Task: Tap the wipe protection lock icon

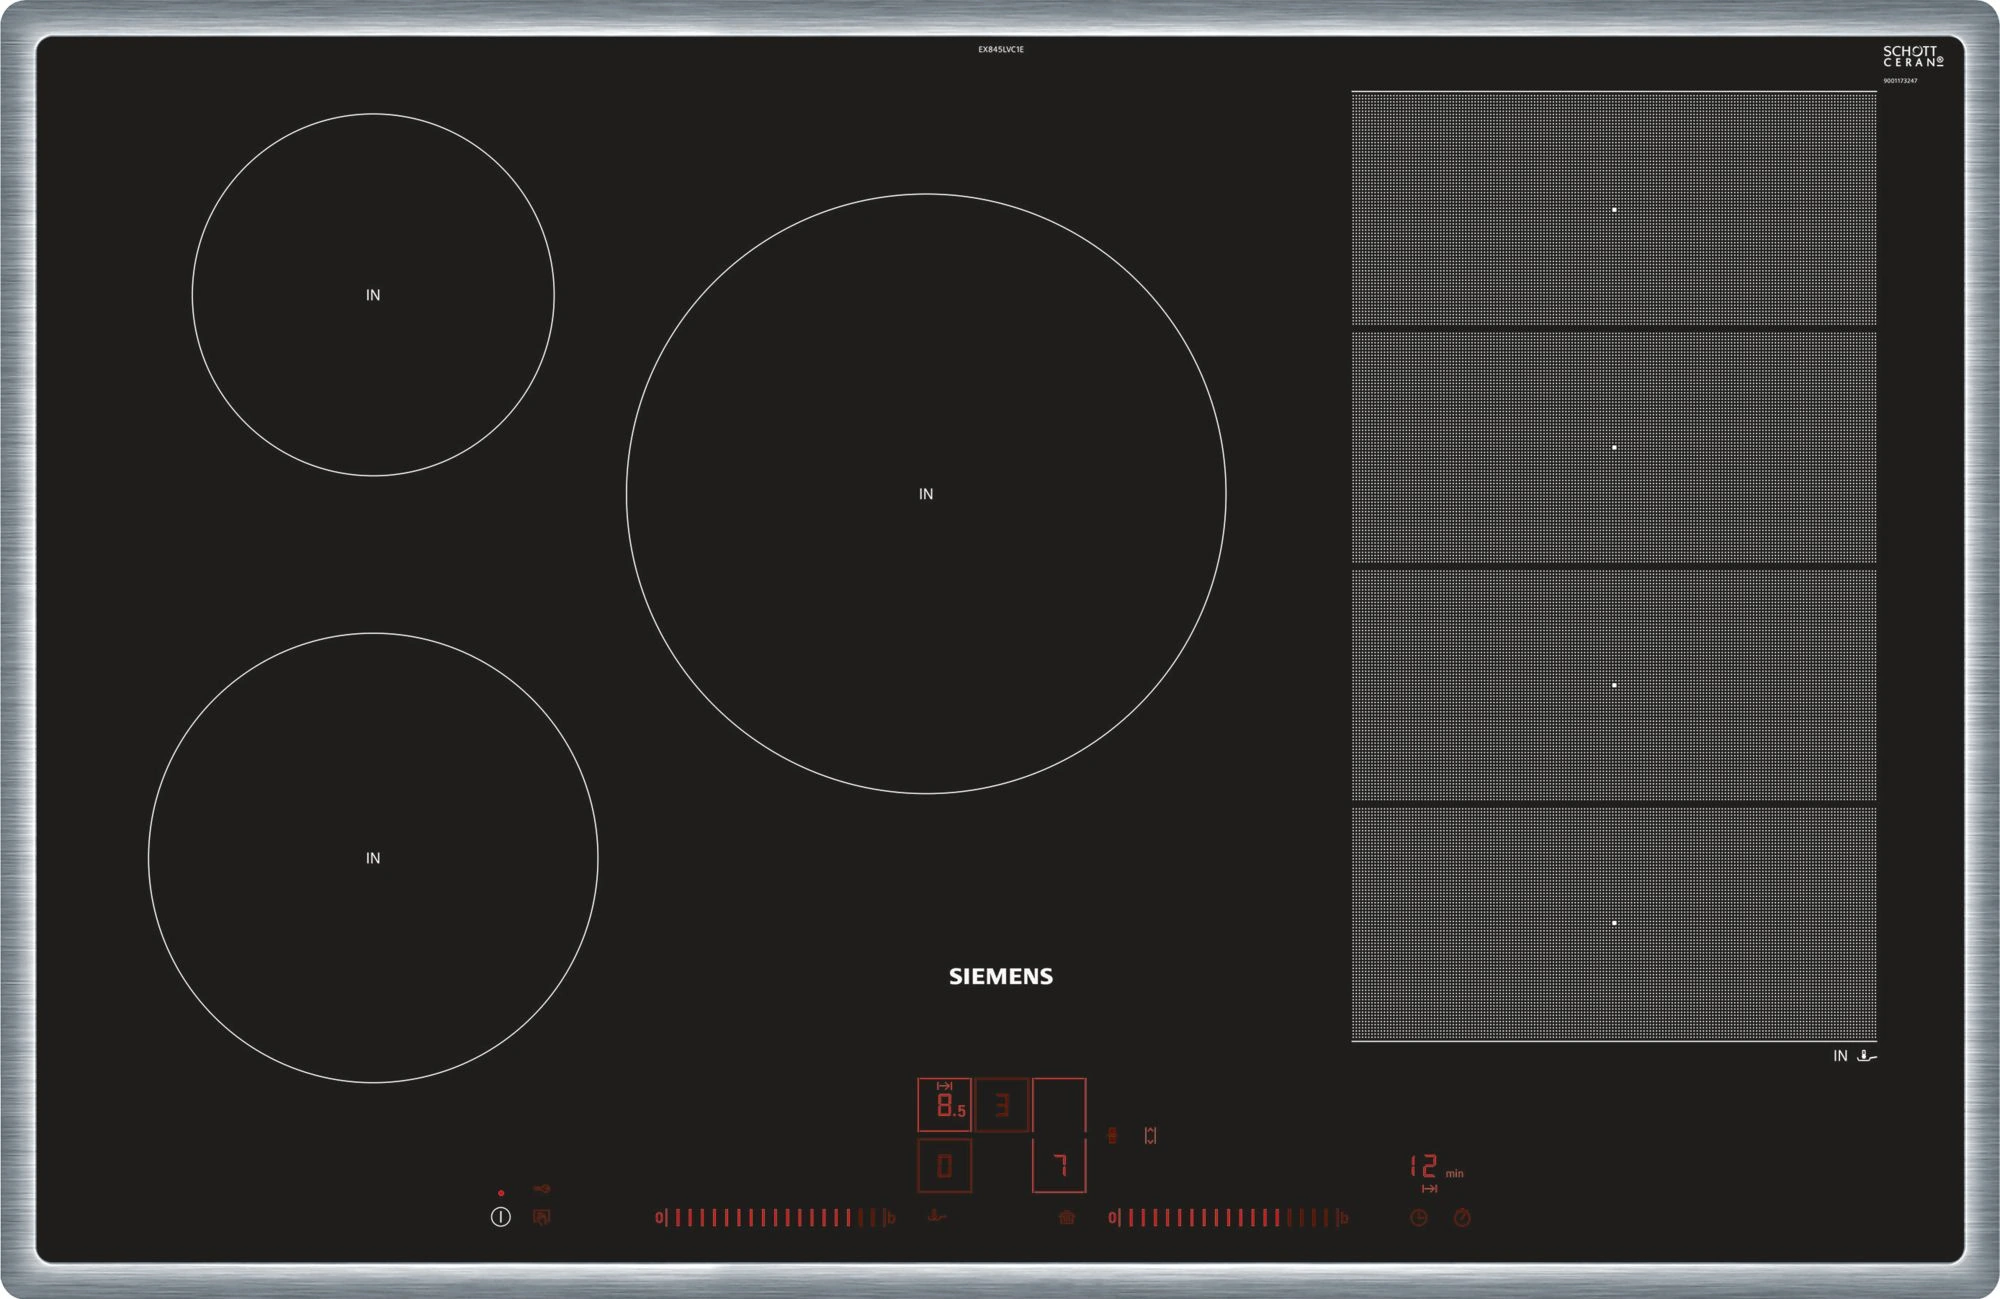Action: (x=541, y=1217)
